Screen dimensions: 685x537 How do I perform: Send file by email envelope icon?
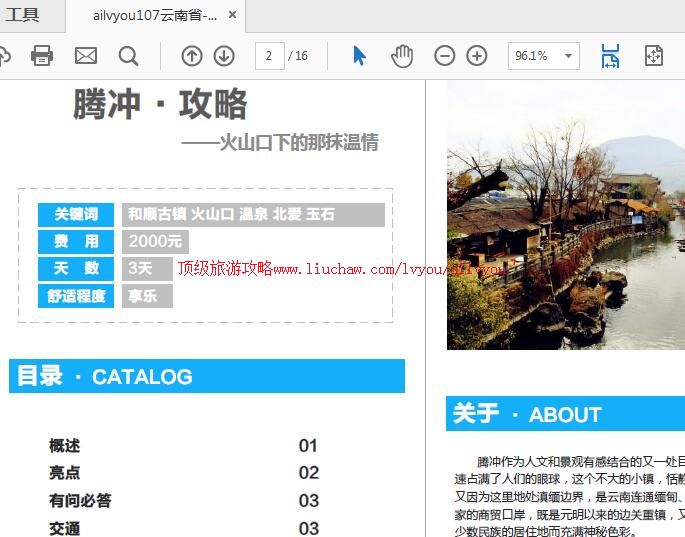86,56
